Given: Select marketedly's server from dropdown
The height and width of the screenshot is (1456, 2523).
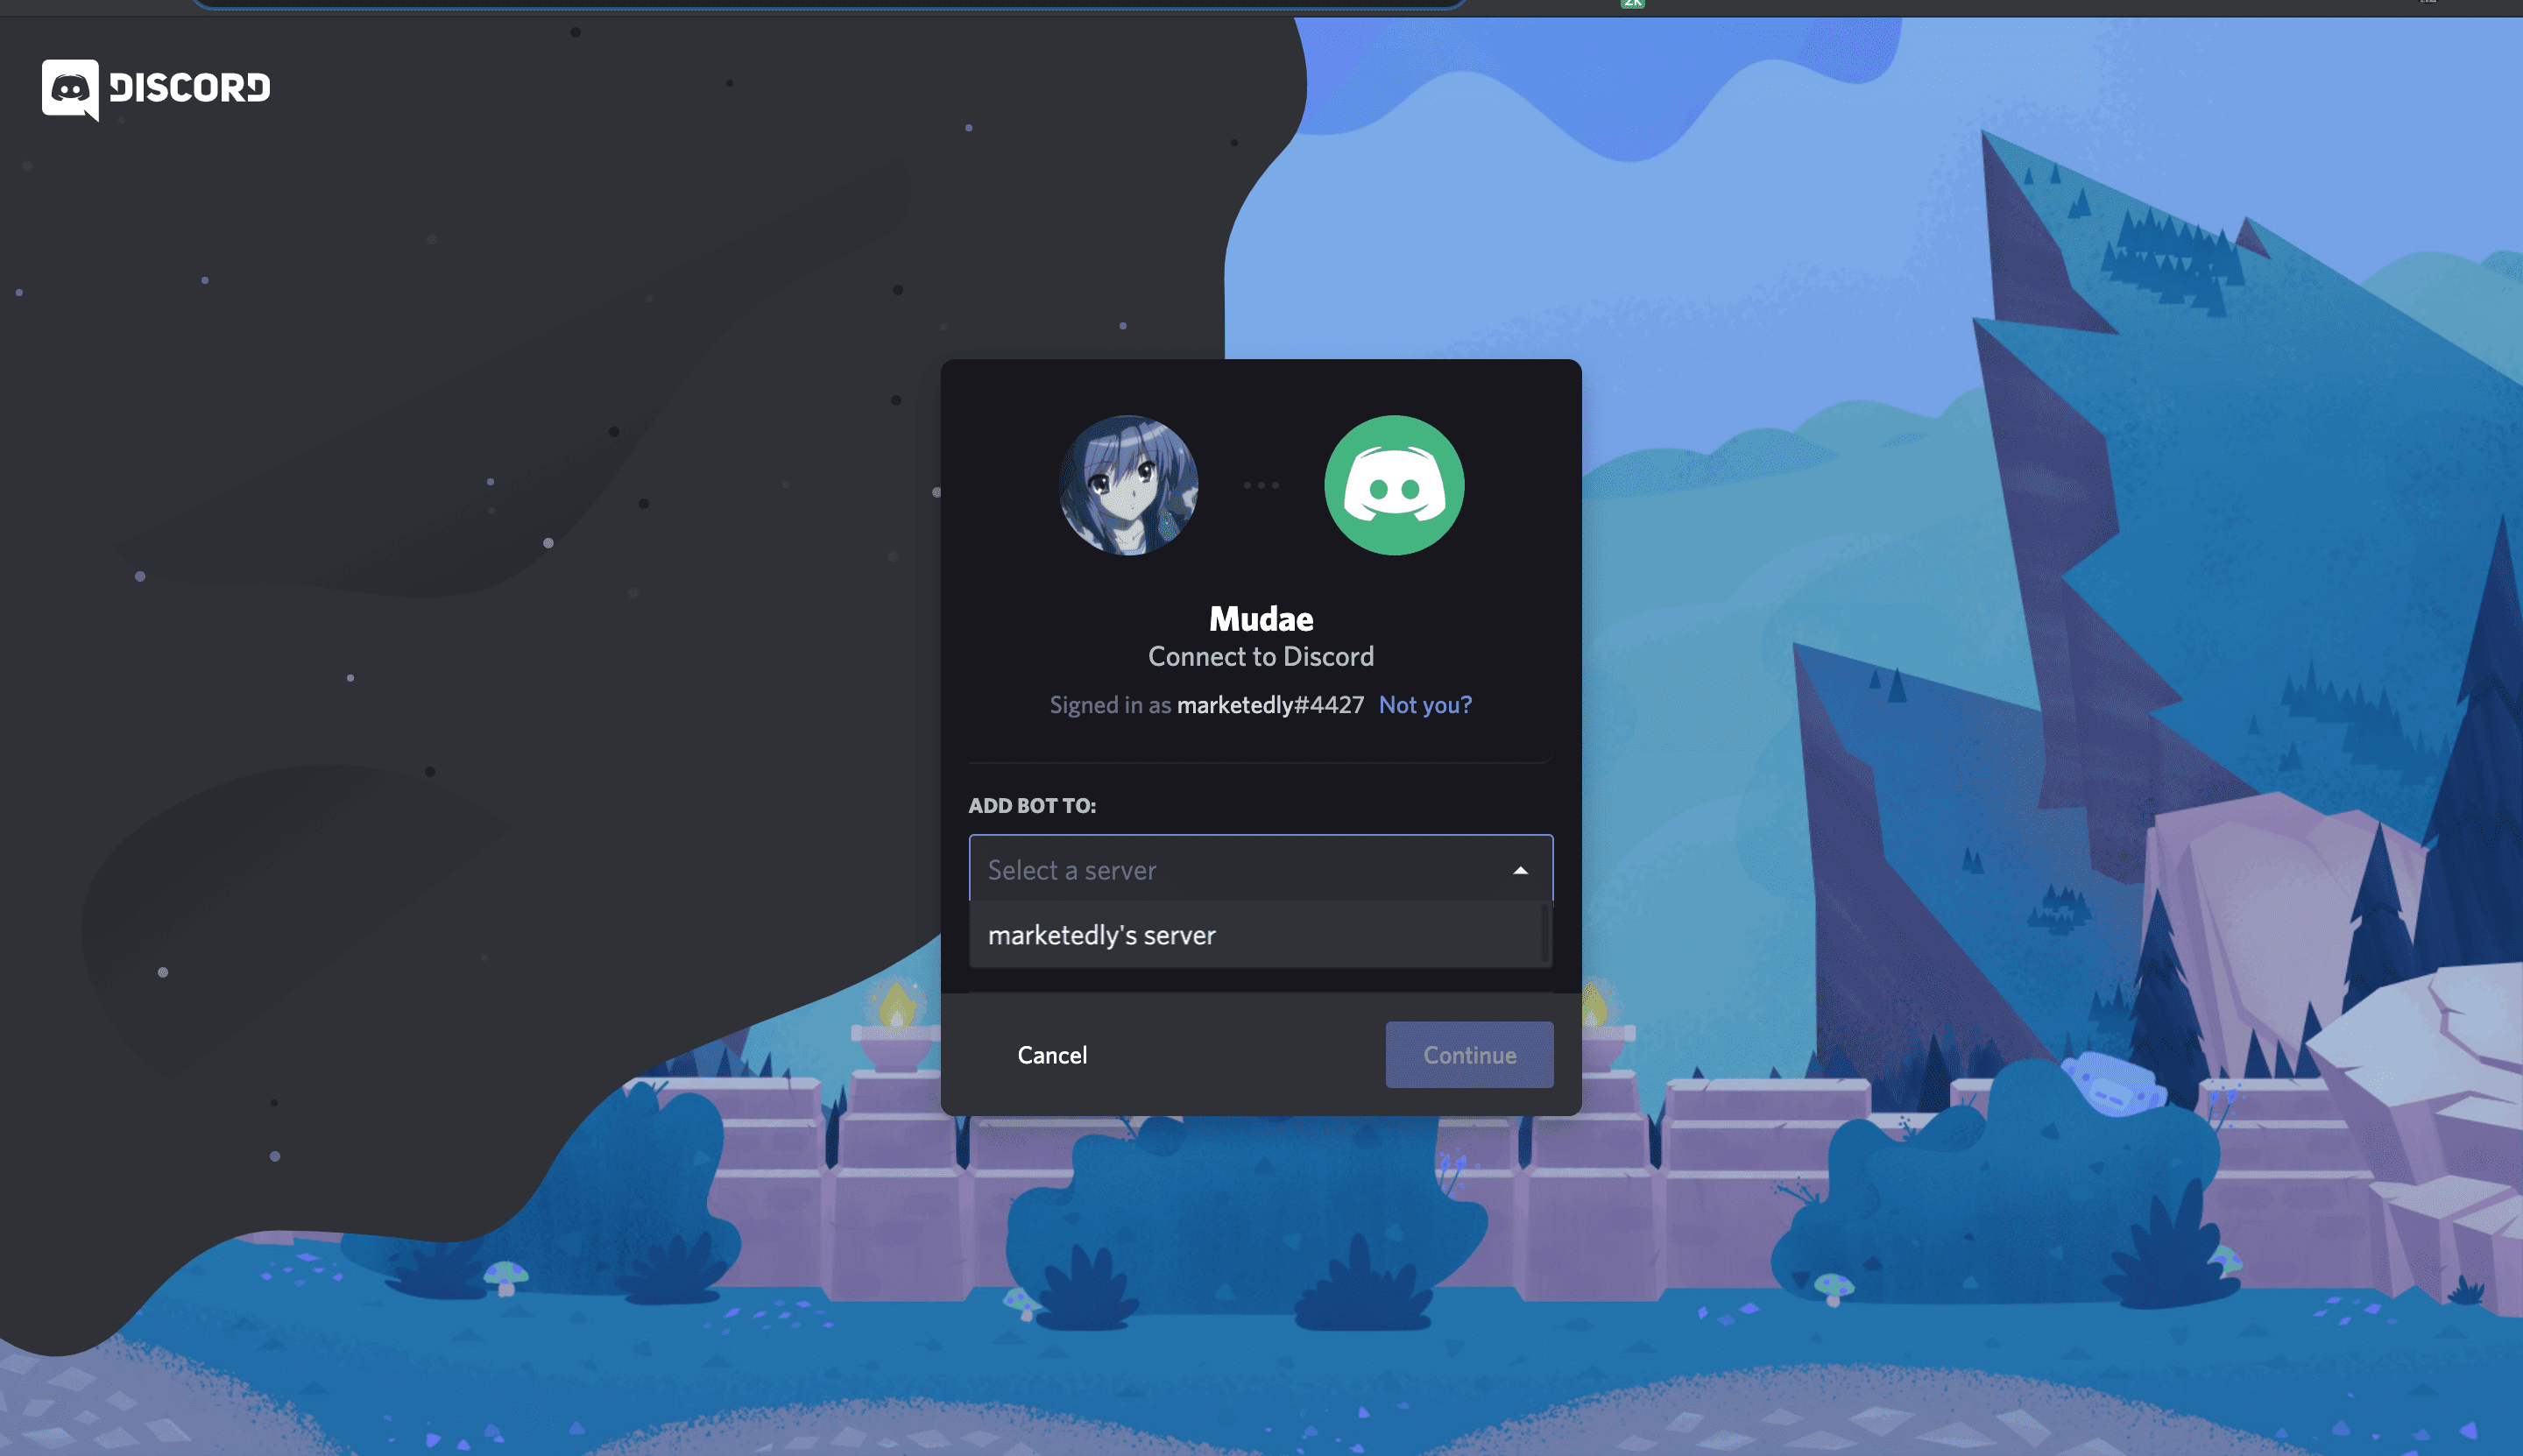Looking at the screenshot, I should pyautogui.click(x=1260, y=934).
